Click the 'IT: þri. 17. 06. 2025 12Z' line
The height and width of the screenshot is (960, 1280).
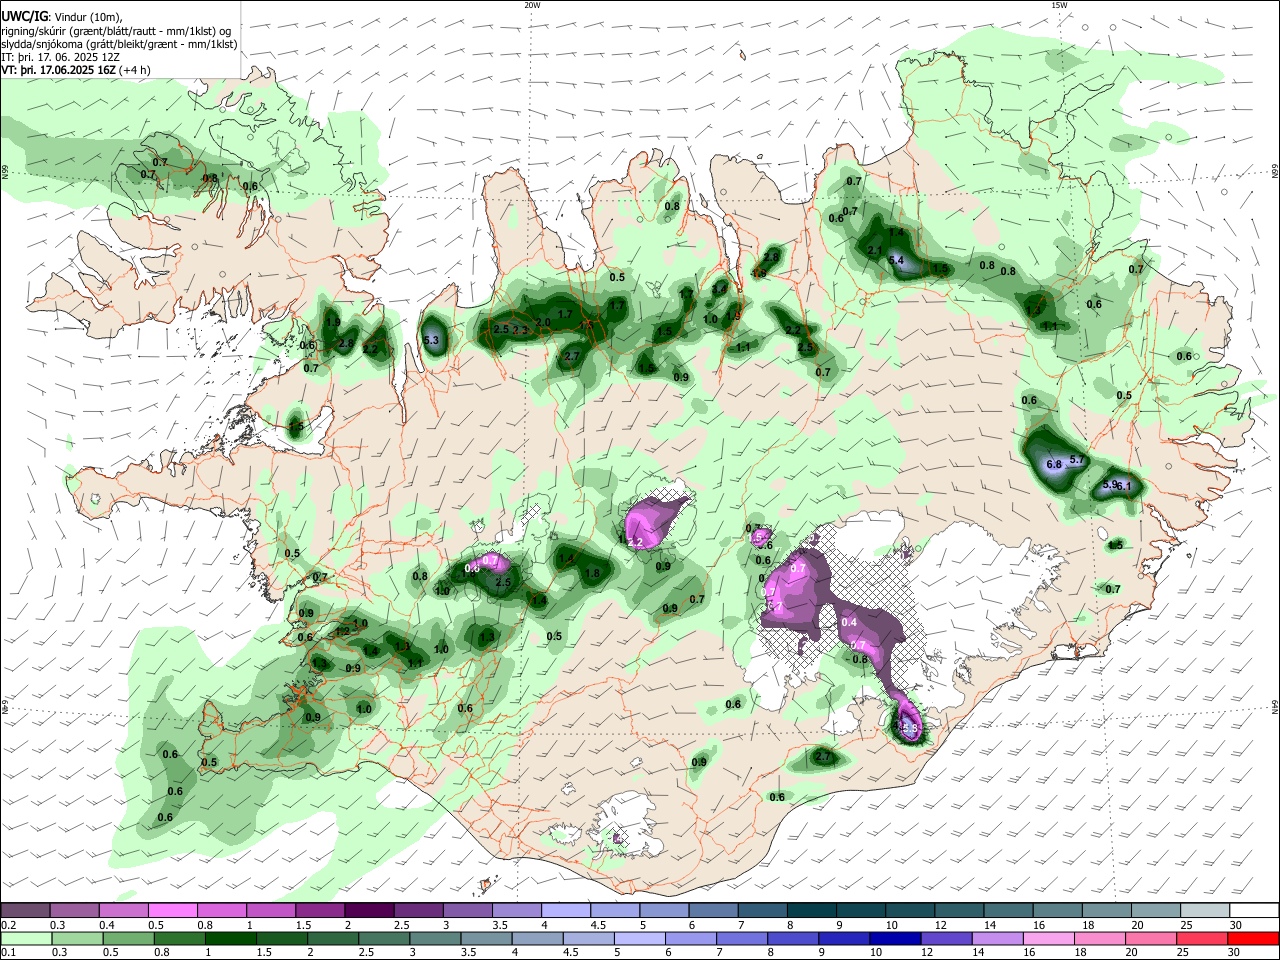point(60,57)
